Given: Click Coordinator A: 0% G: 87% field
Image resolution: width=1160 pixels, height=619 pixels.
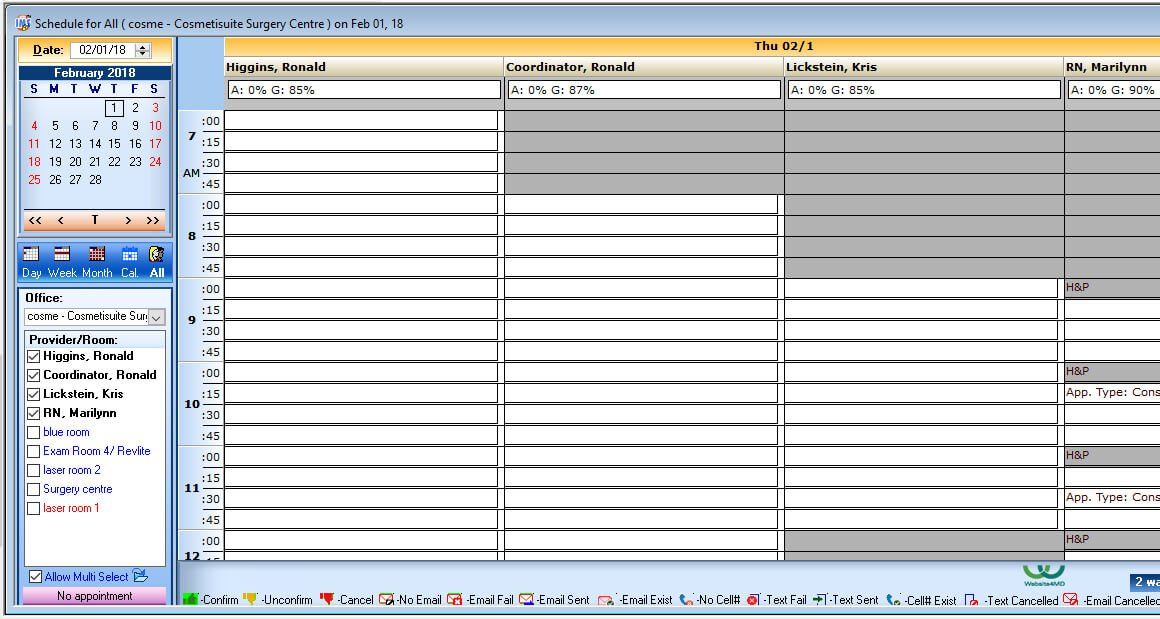Looking at the screenshot, I should 644,89.
